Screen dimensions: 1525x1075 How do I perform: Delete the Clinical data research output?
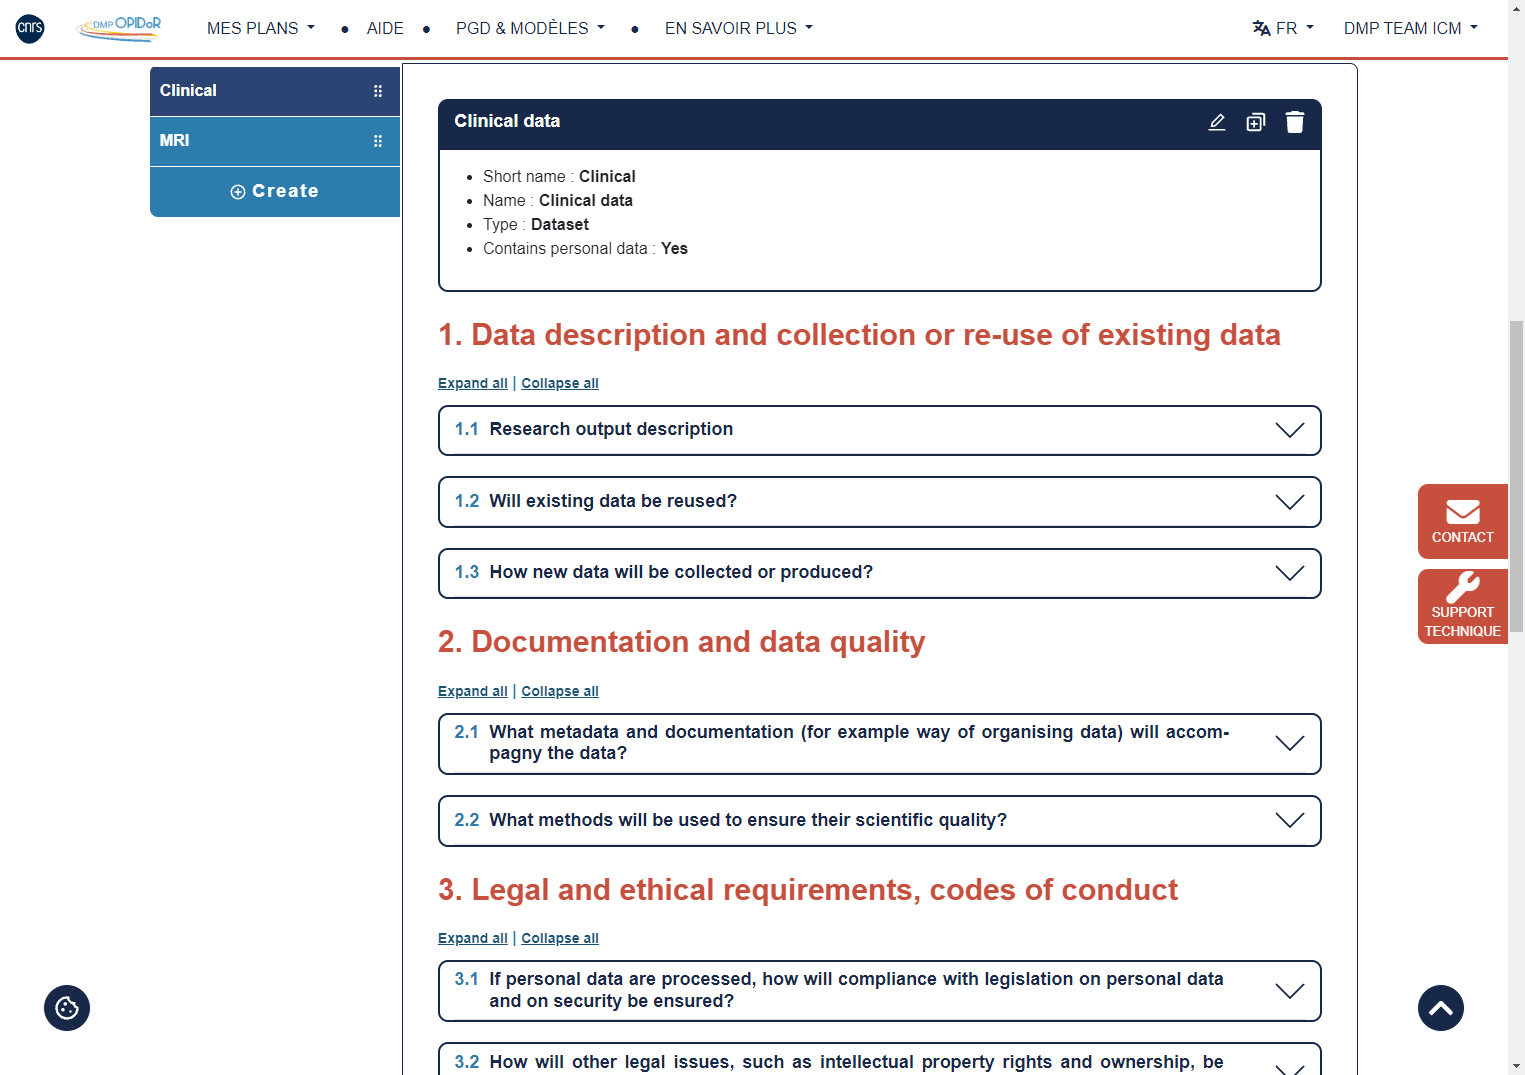[1295, 122]
